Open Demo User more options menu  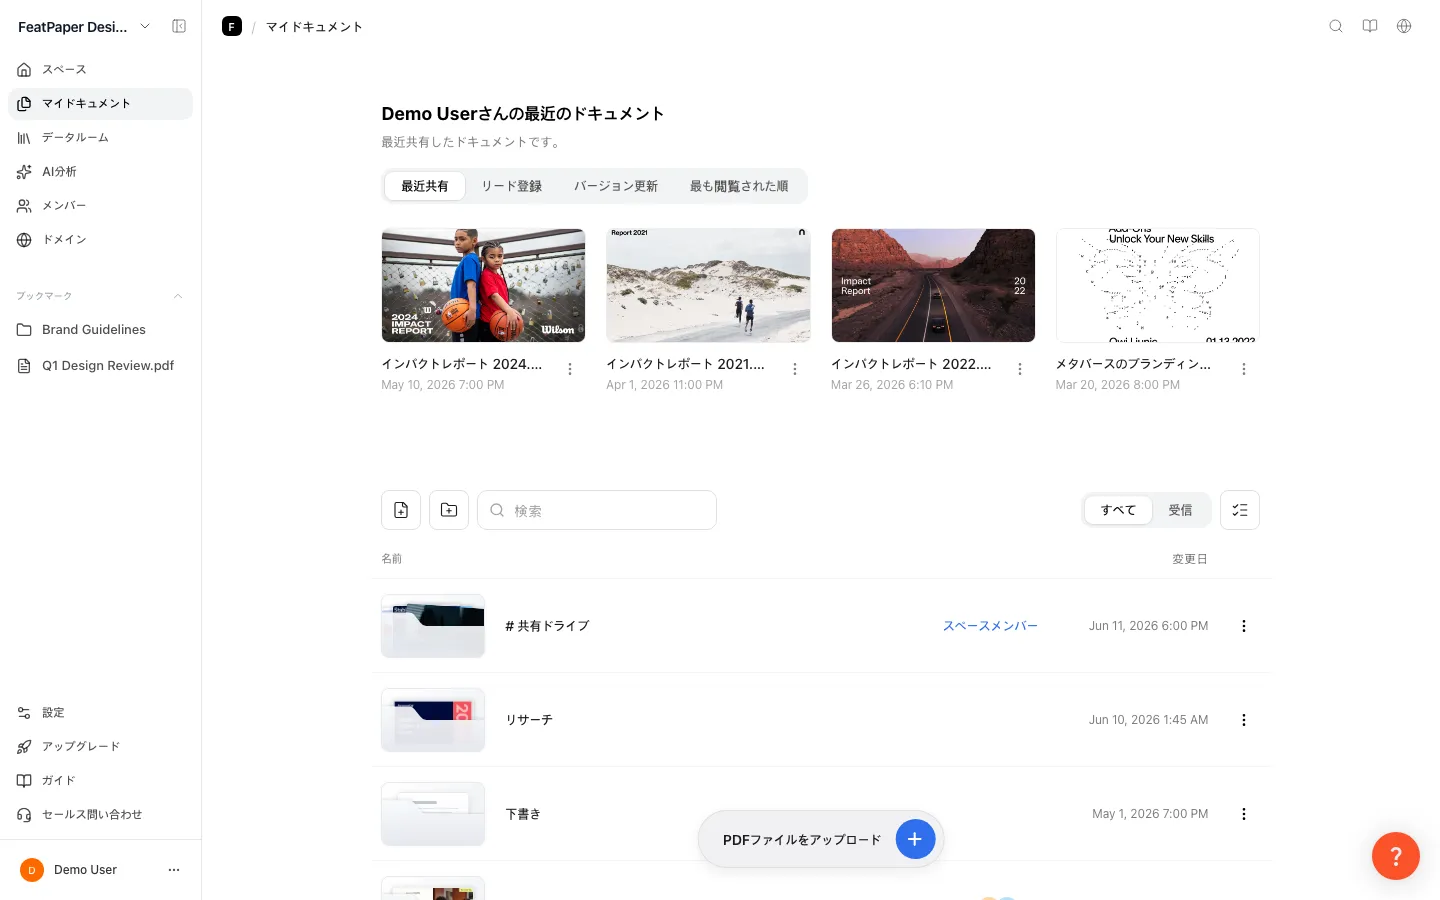174,870
